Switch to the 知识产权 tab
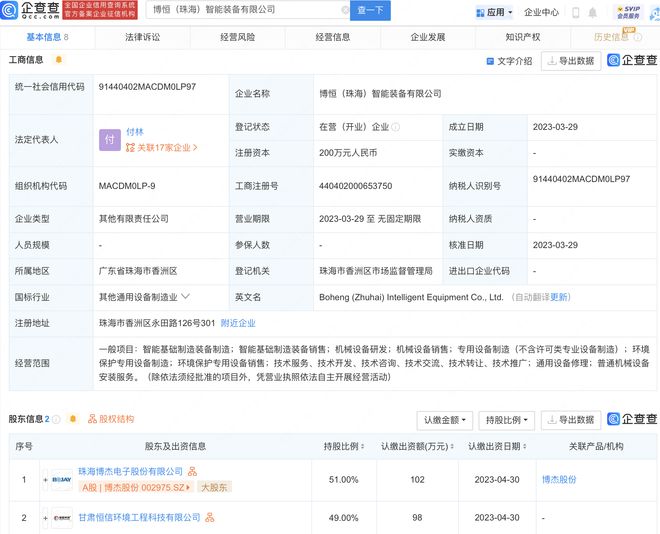The height and width of the screenshot is (534, 660). [x=523, y=37]
